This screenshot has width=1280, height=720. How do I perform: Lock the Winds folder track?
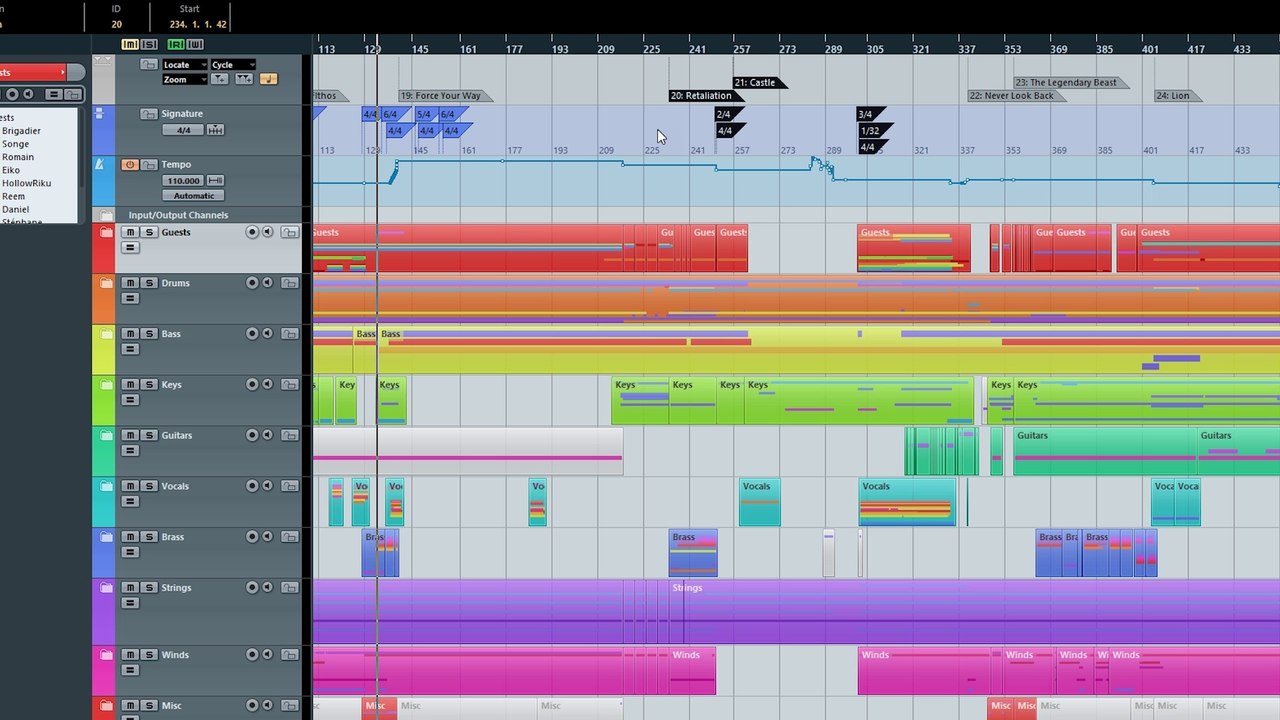(289, 655)
